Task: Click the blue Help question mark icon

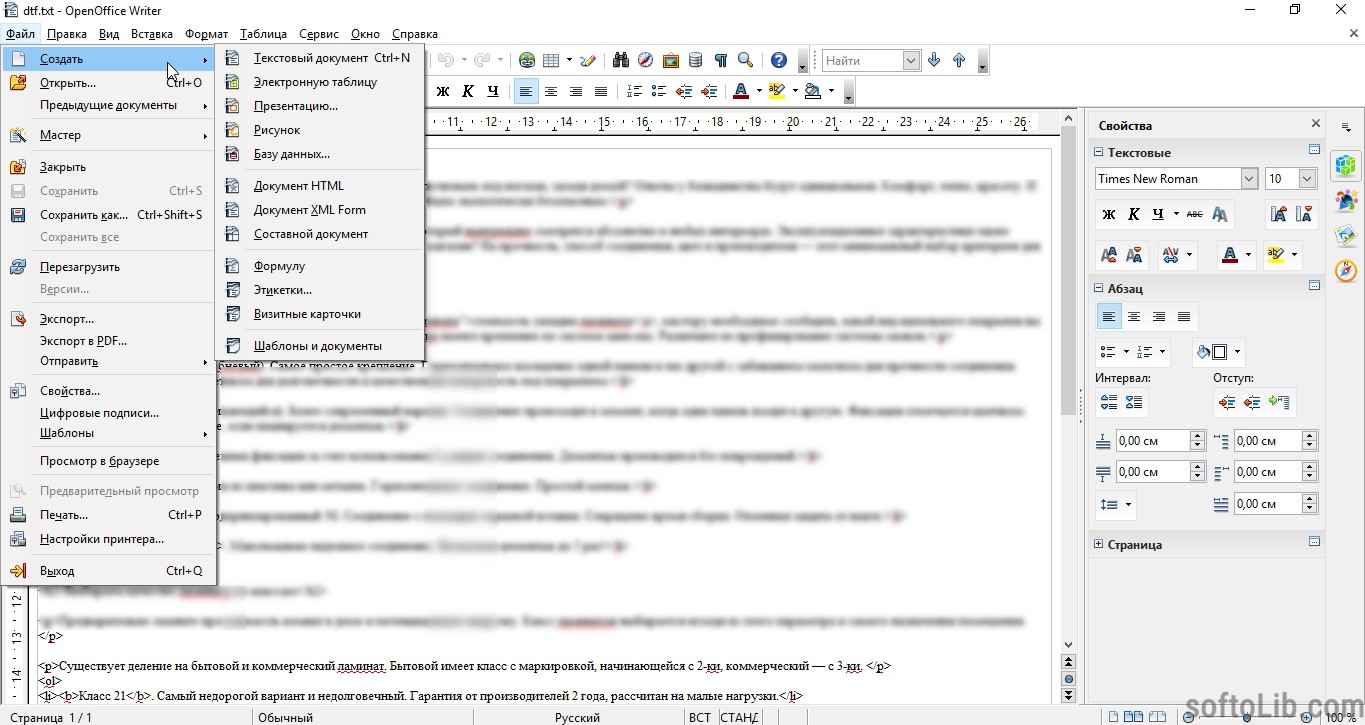Action: click(779, 60)
